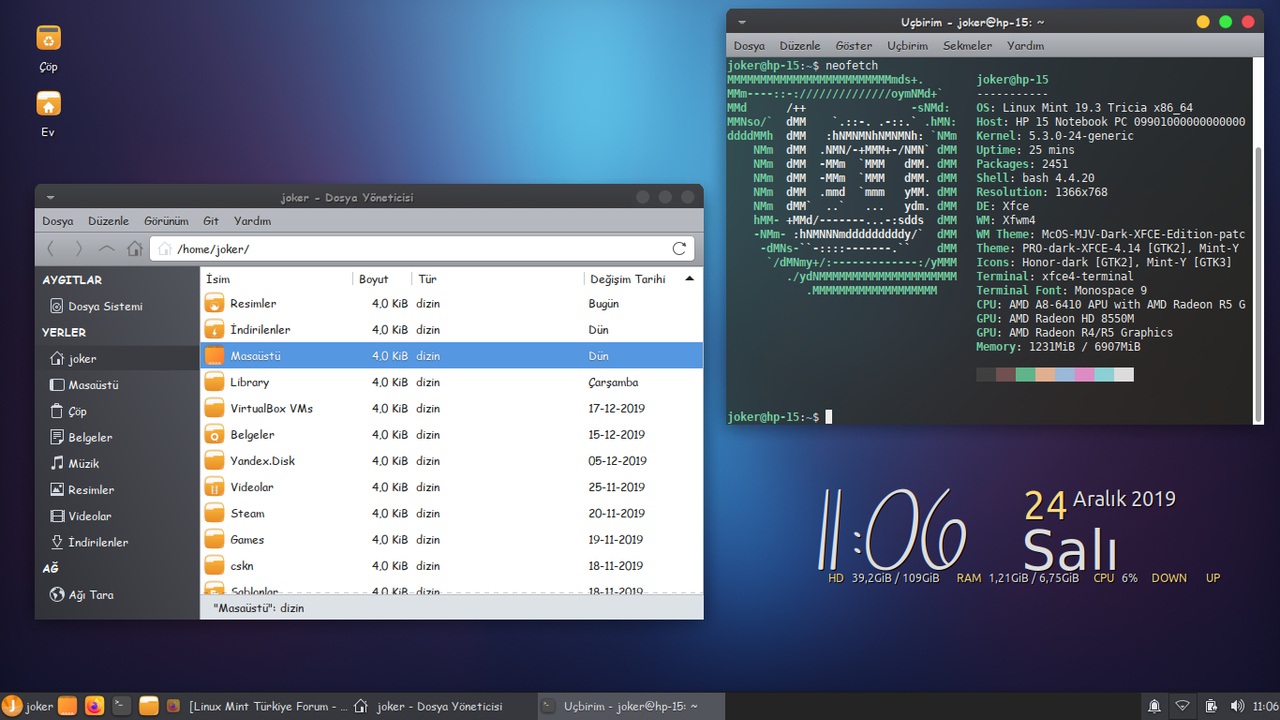
Task: Open the terminal Yardım menu
Action: 1025,46
